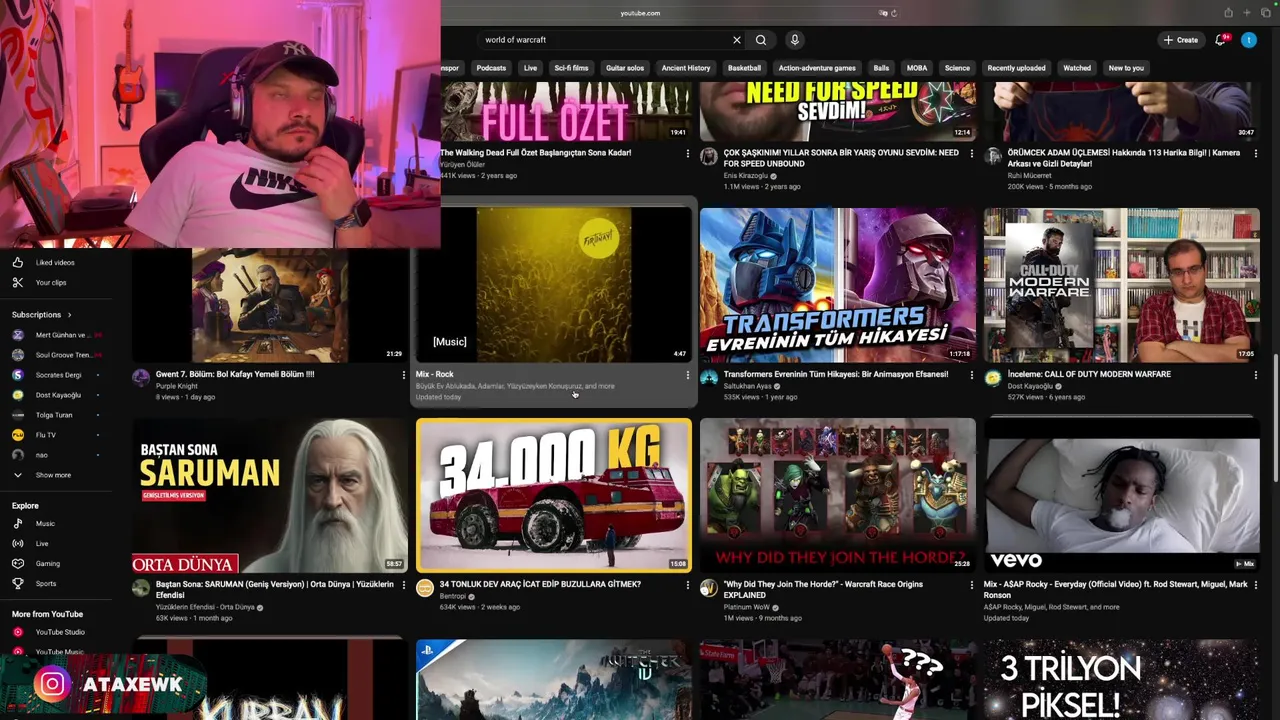The image size is (1280, 720).
Task: Play the Başṭan Sona Saruman thumbnail
Action: click(x=270, y=495)
